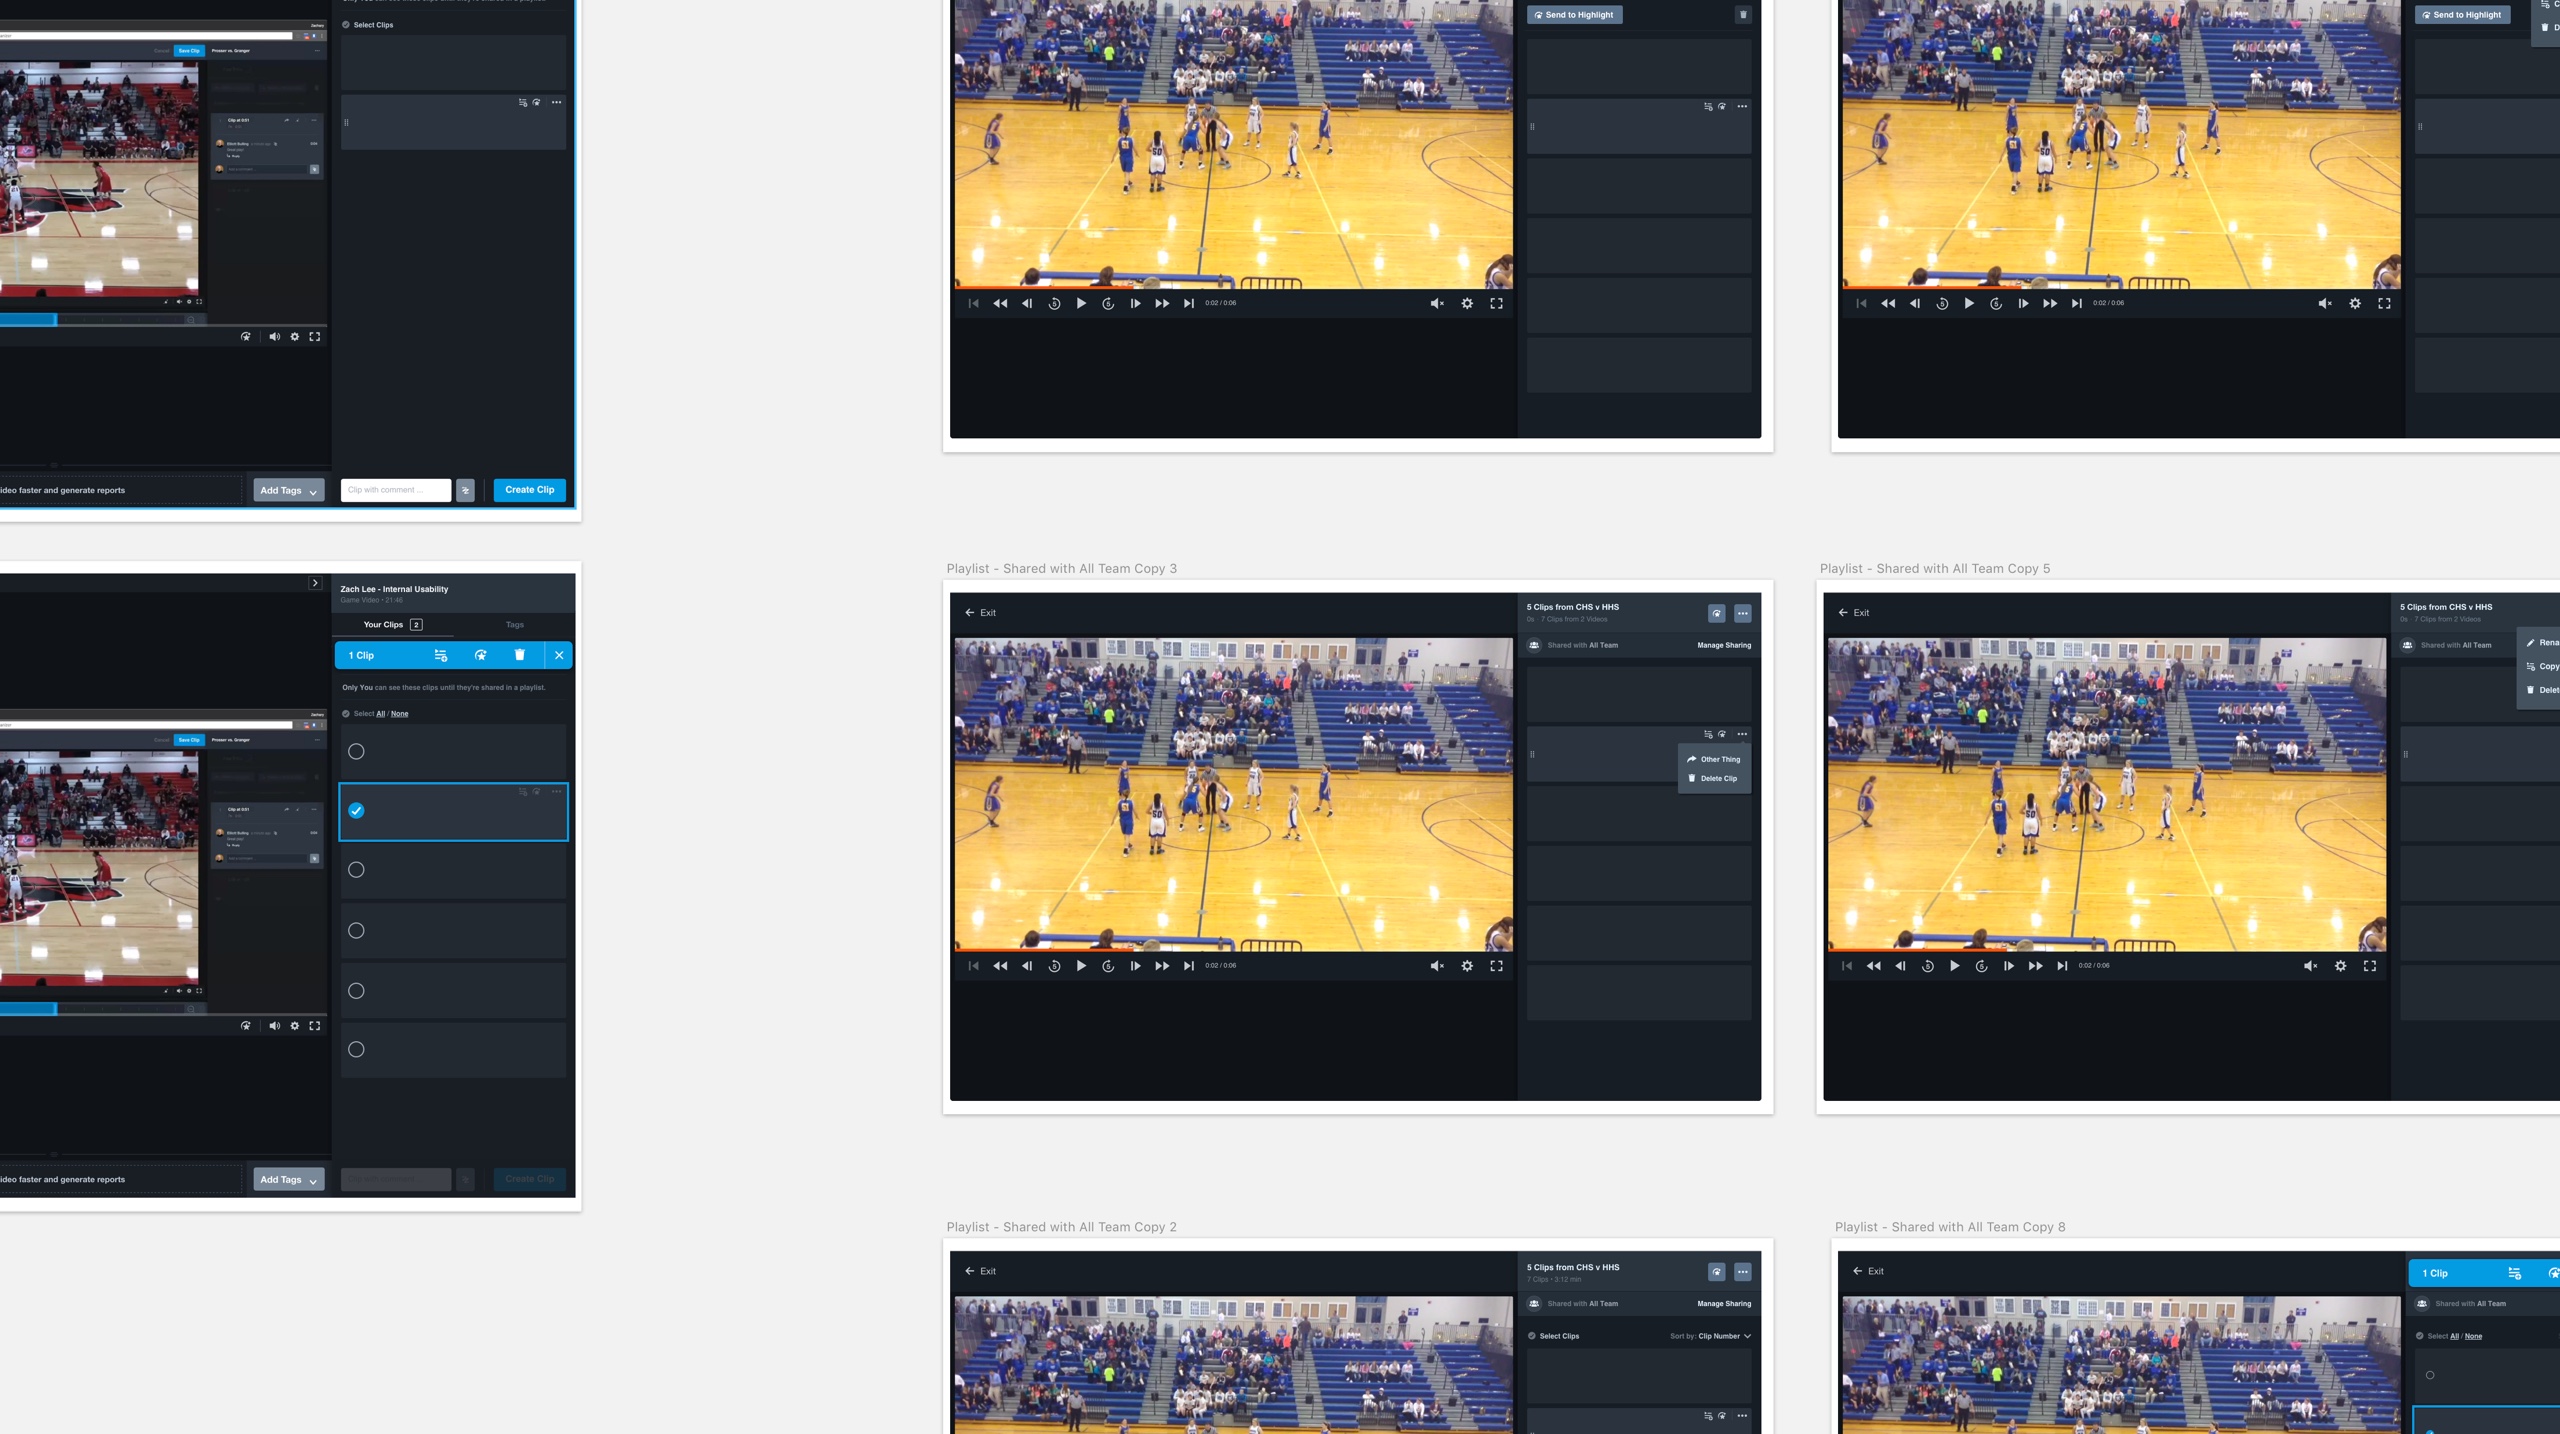
Task: Click frame-forward control in Copy 3 artboard
Action: [1135, 966]
